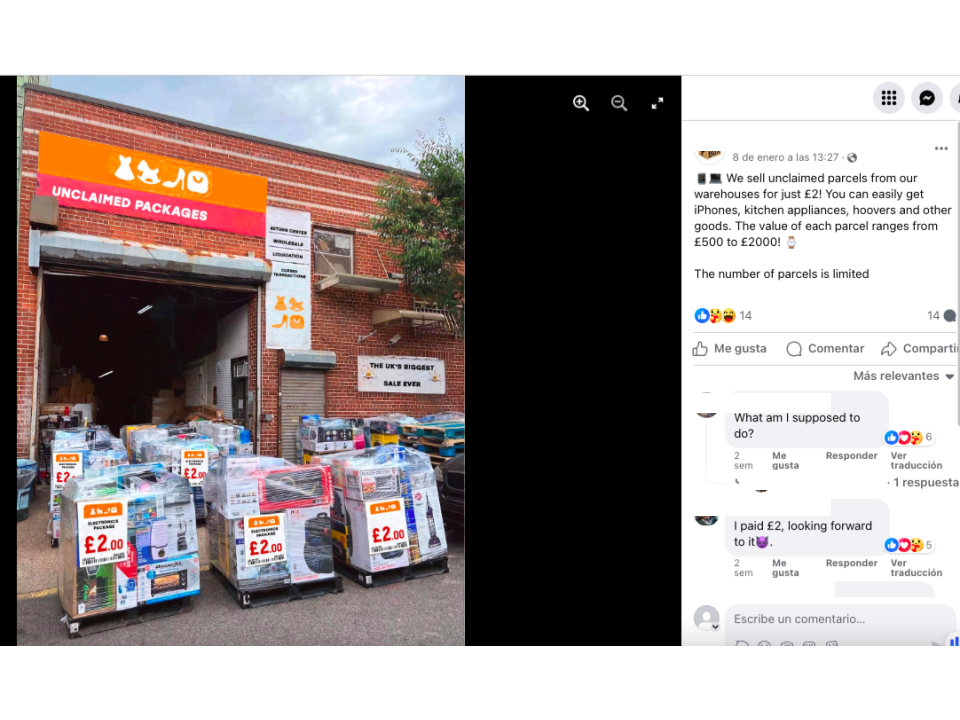Reply to the 'I paid £2' comment

[x=851, y=563]
